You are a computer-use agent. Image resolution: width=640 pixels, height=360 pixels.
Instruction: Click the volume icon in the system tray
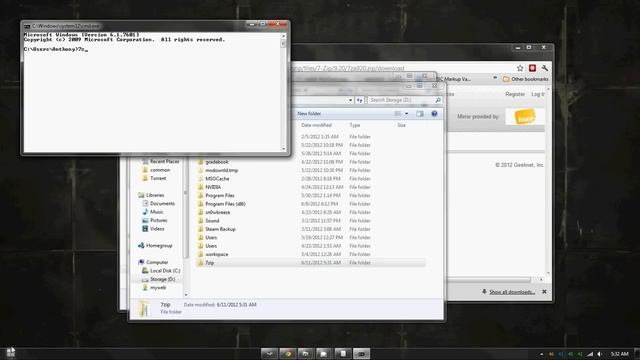pyautogui.click(x=600, y=354)
